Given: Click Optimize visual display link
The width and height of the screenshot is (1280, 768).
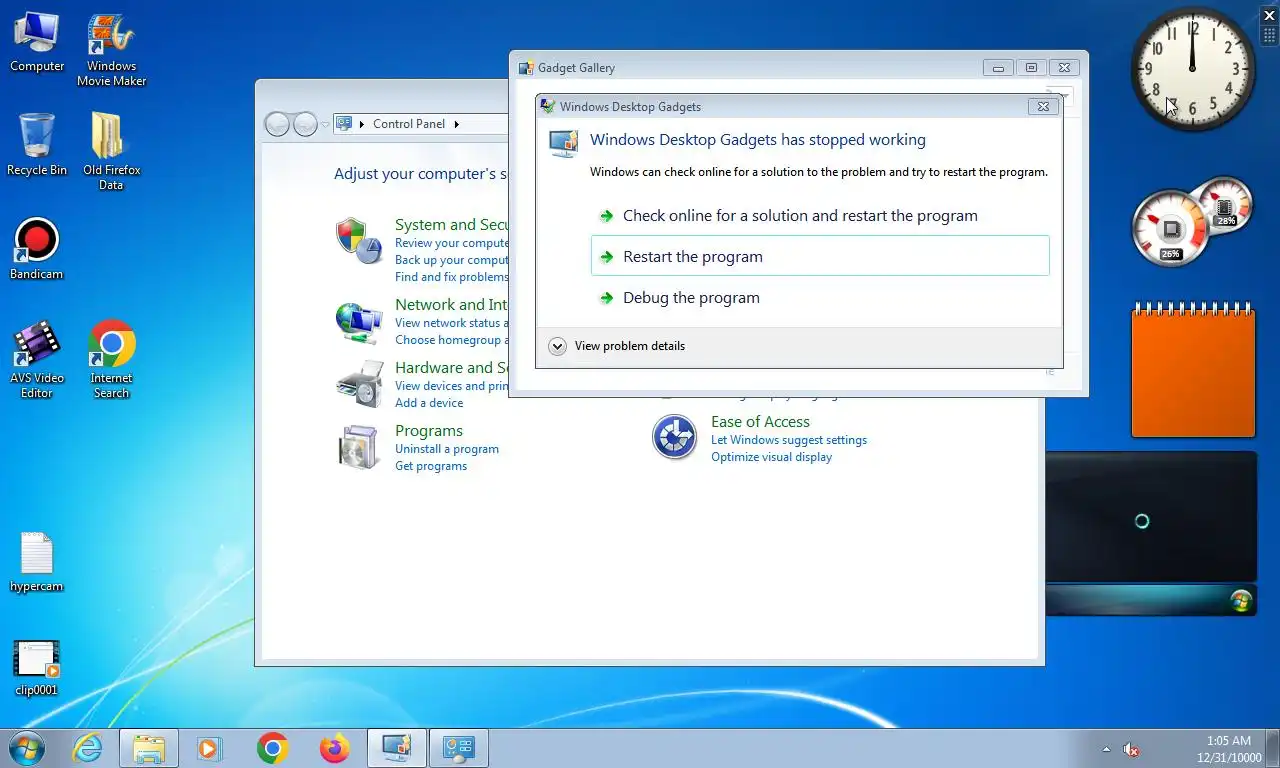Looking at the screenshot, I should point(771,457).
